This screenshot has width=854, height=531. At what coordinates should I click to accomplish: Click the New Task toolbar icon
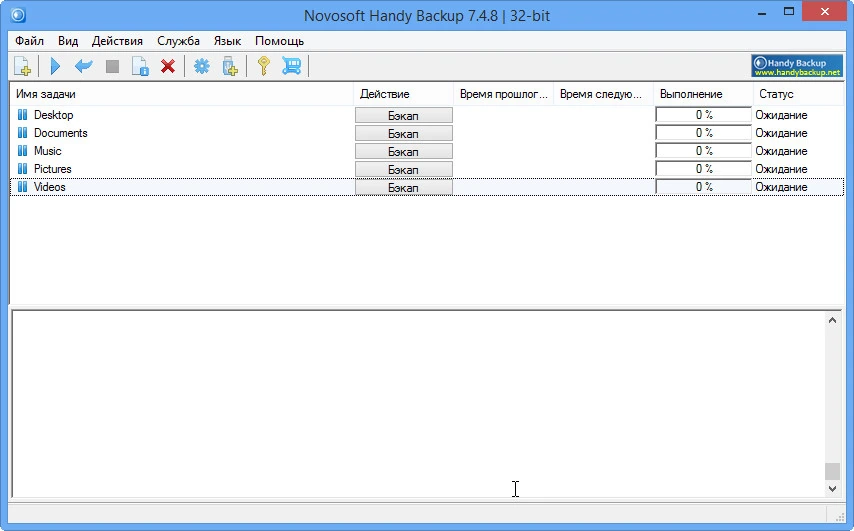coord(22,66)
